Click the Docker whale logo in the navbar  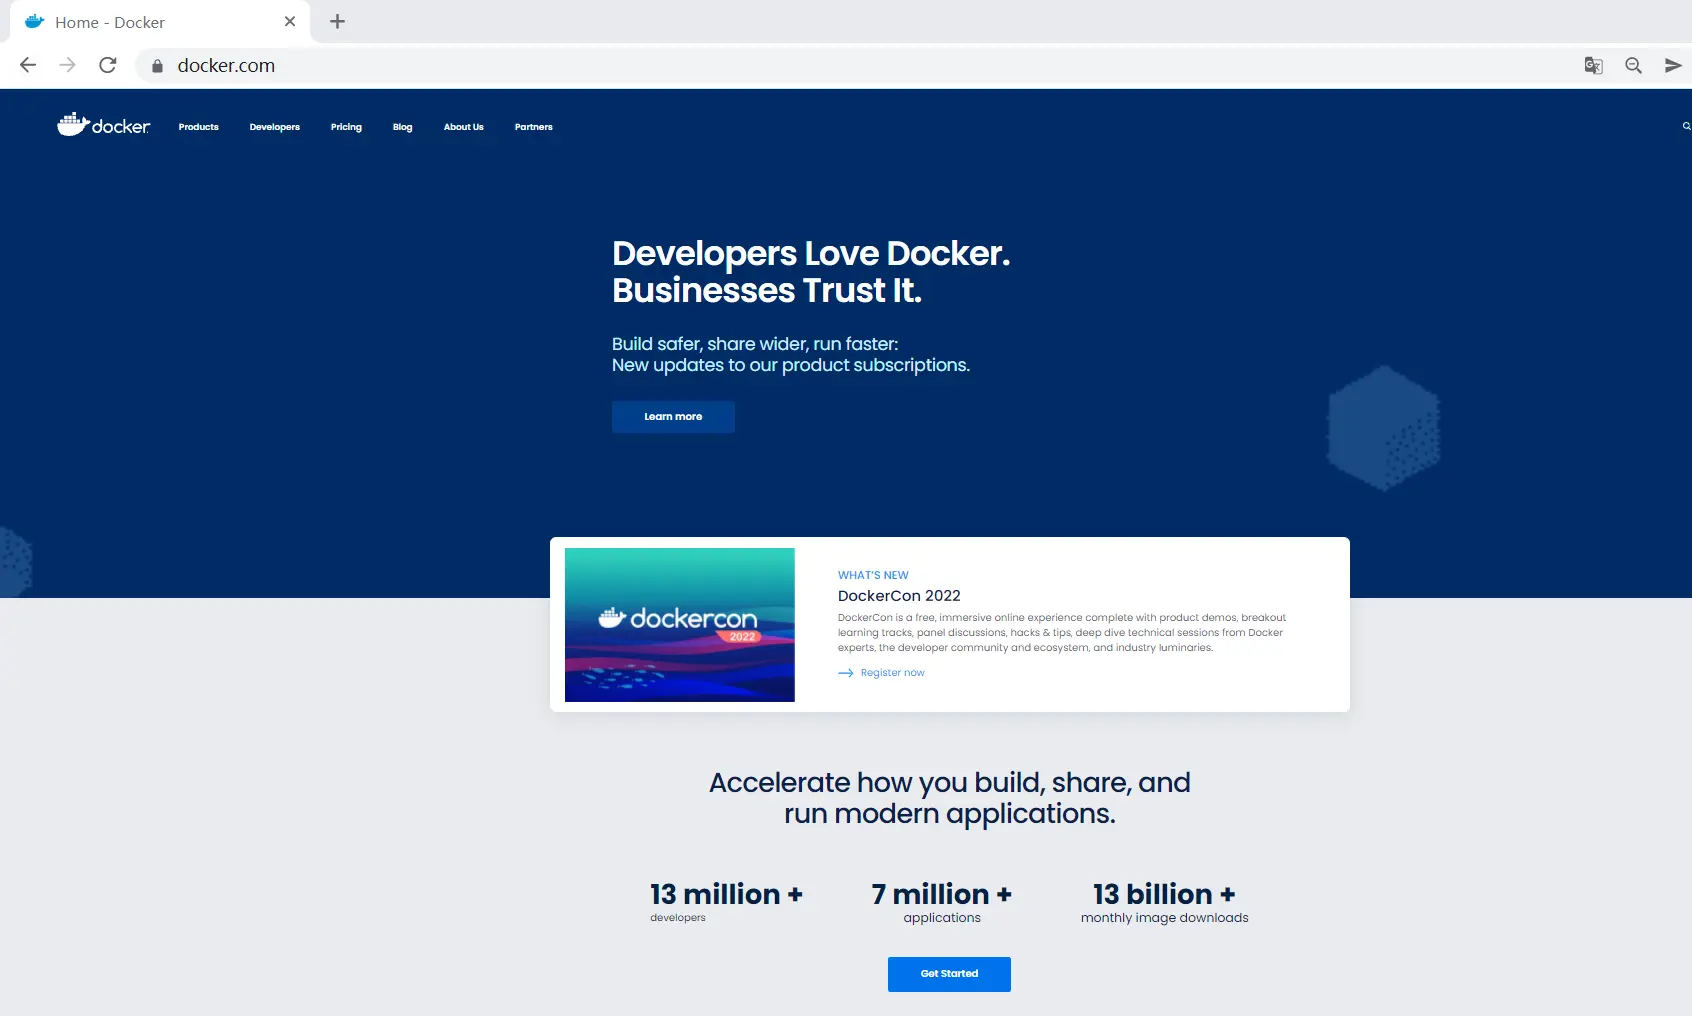[x=104, y=124]
